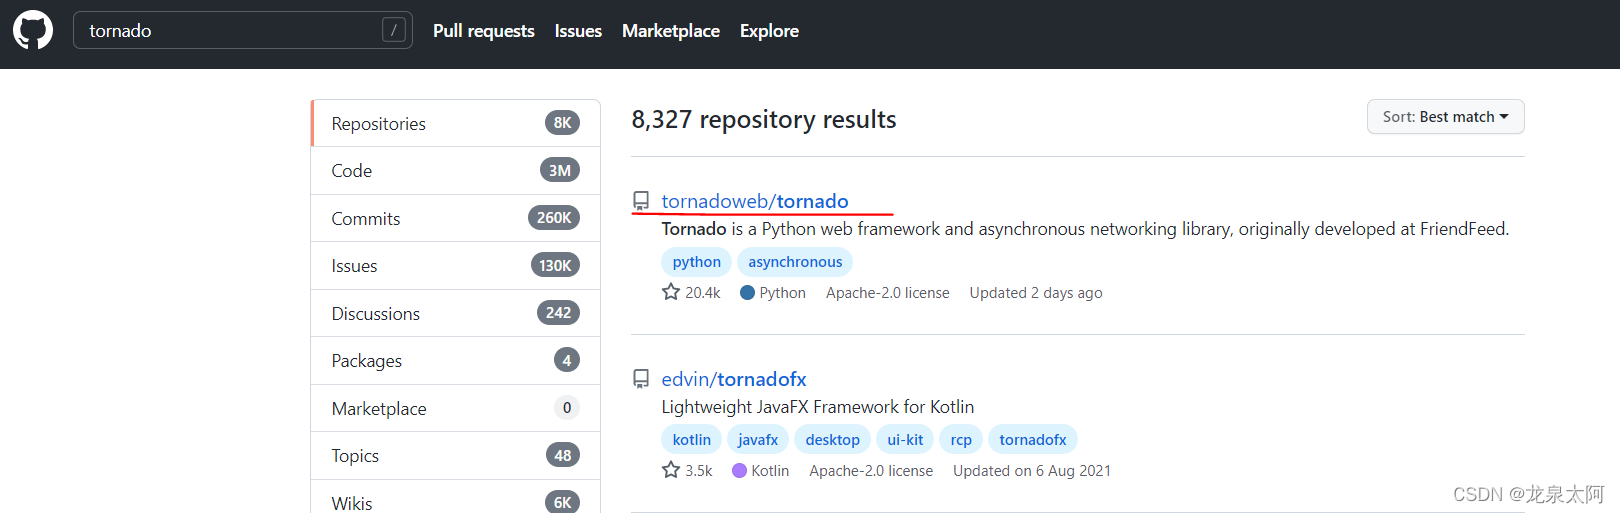1620x513 pixels.
Task: Open Explore in top navigation
Action: coord(769,31)
